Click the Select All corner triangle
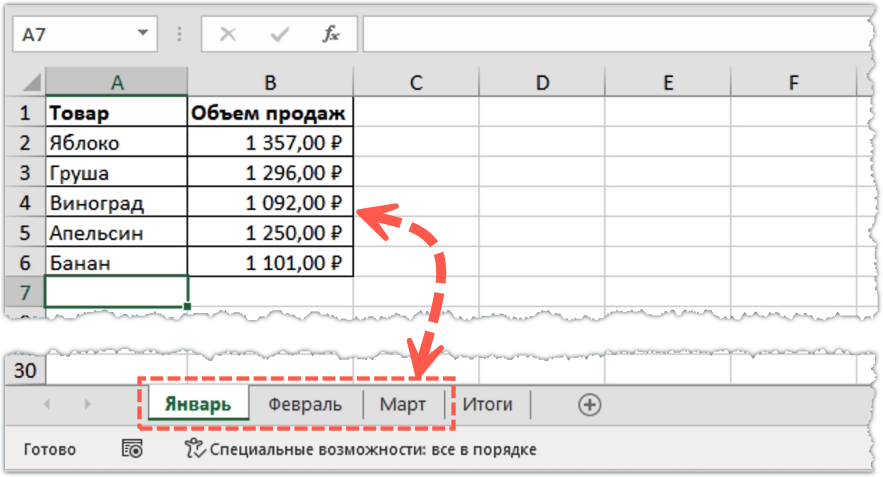This screenshot has width=883, height=477. click(x=31, y=82)
